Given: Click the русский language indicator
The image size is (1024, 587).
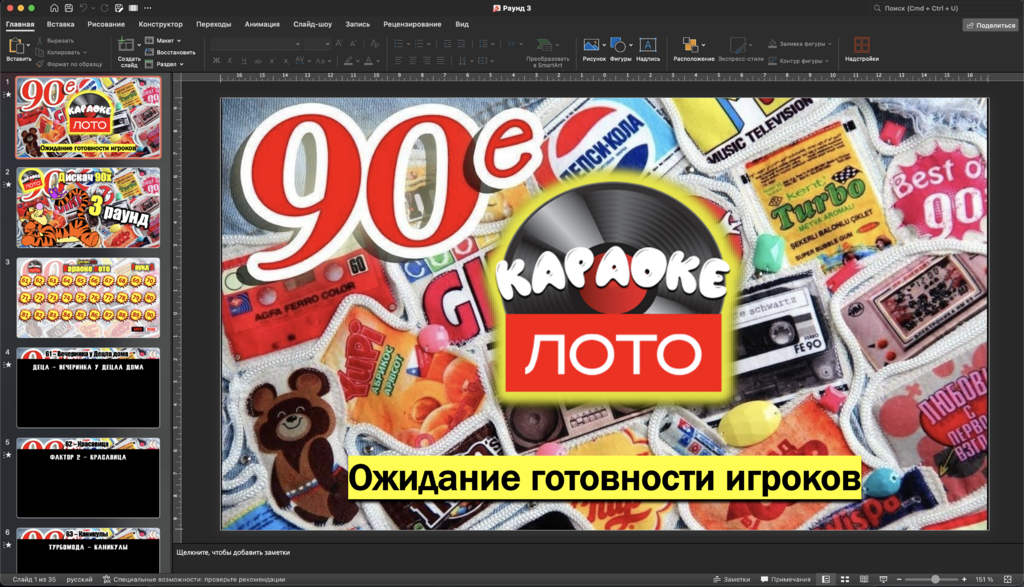Looking at the screenshot, I should [x=79, y=579].
